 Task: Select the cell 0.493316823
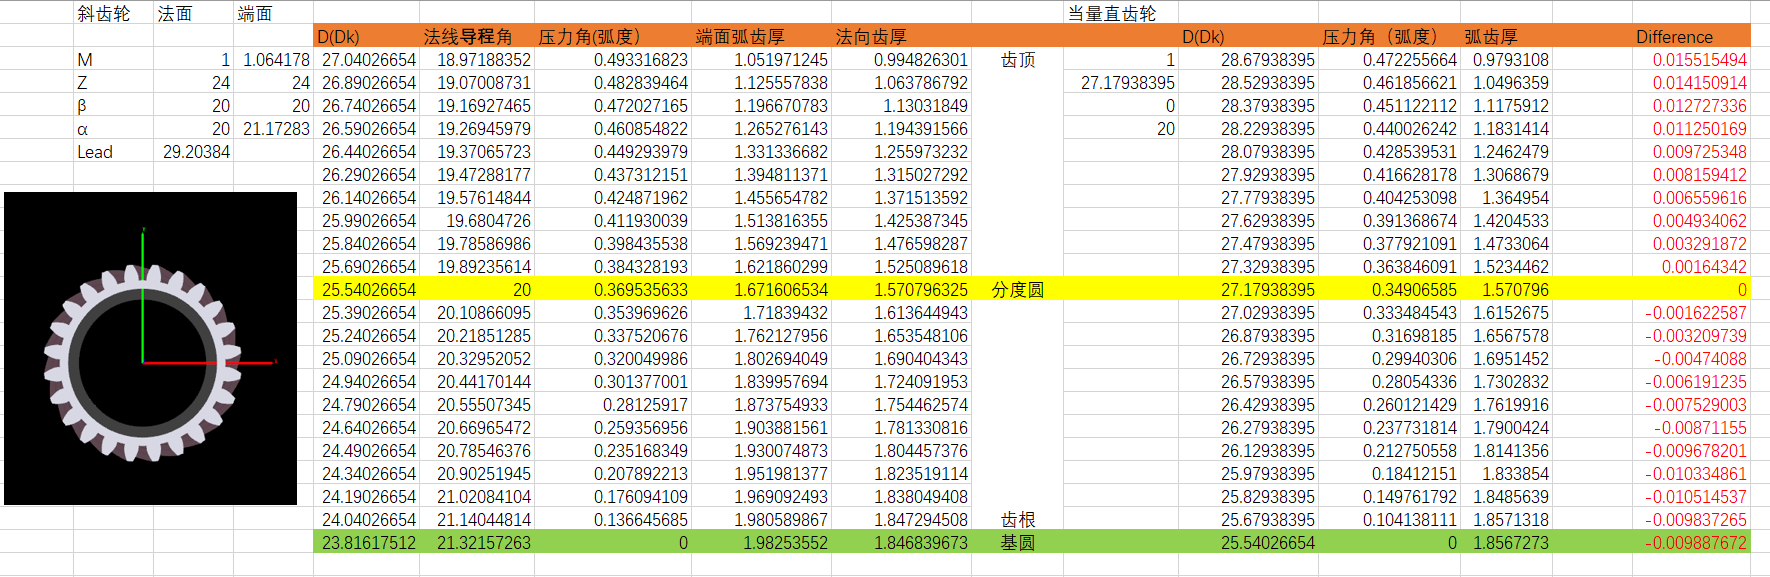point(641,60)
